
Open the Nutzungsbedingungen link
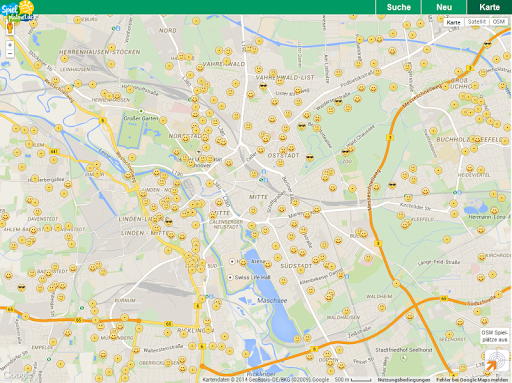(404, 380)
